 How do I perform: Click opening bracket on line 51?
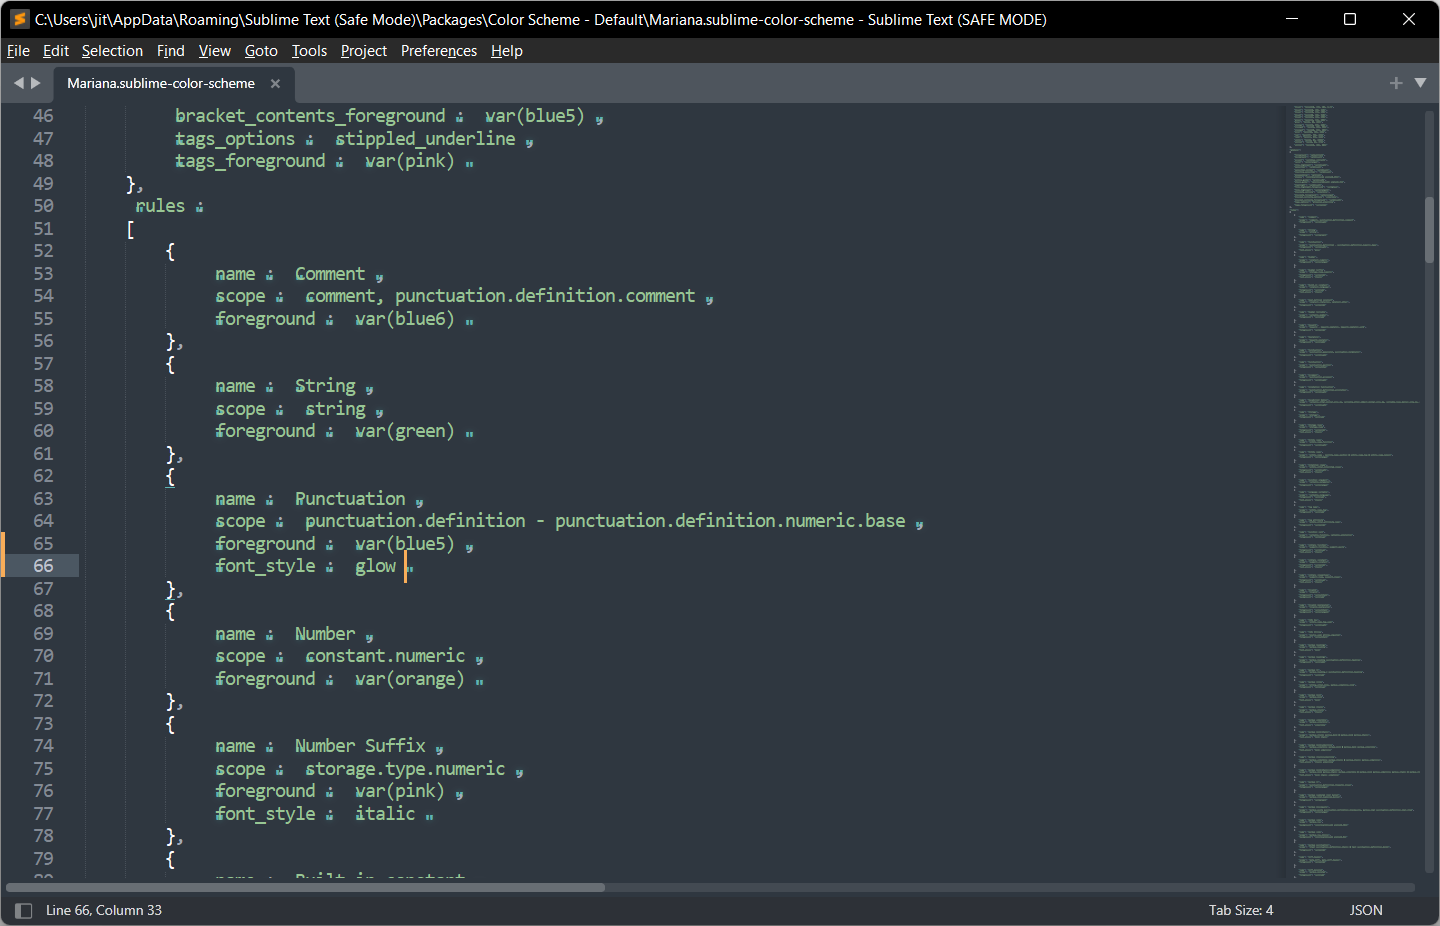pos(130,229)
